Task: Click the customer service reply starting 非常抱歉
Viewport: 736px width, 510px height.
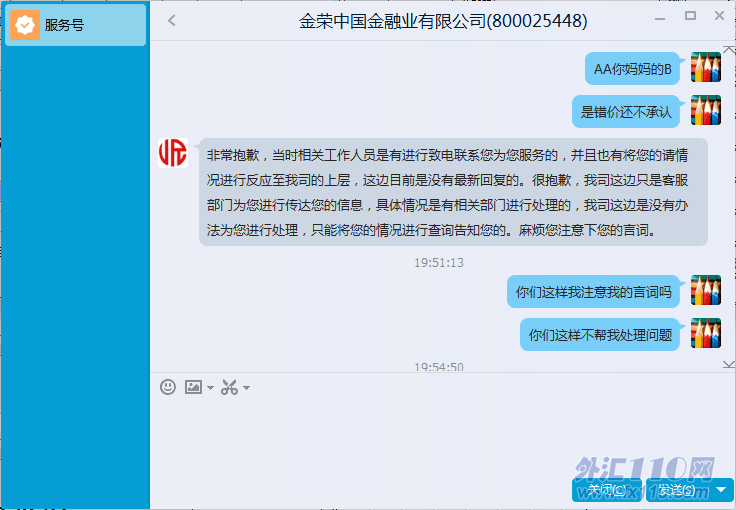Action: point(453,192)
